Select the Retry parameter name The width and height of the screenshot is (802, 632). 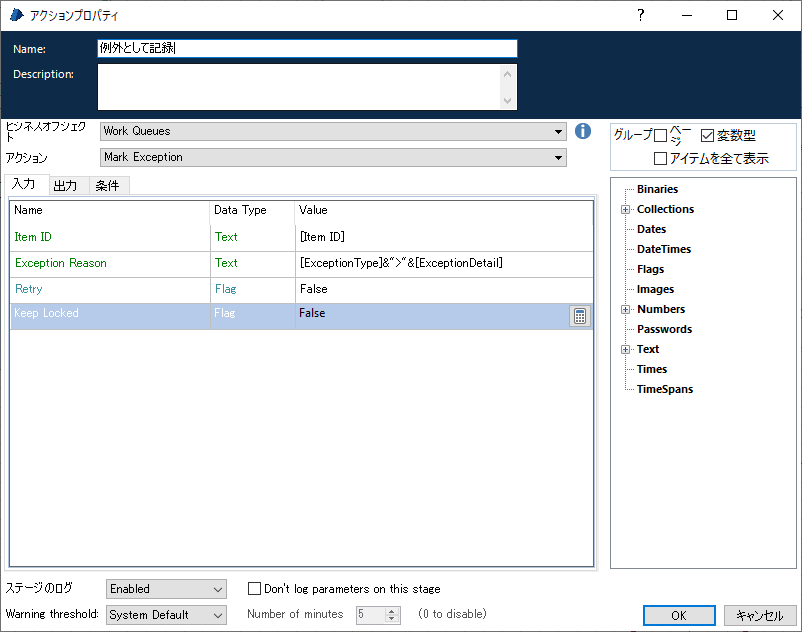[29, 289]
